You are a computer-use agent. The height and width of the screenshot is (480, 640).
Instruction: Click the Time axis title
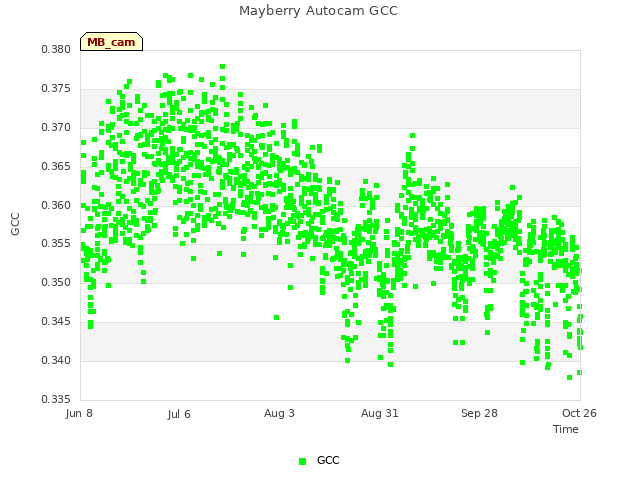[566, 429]
